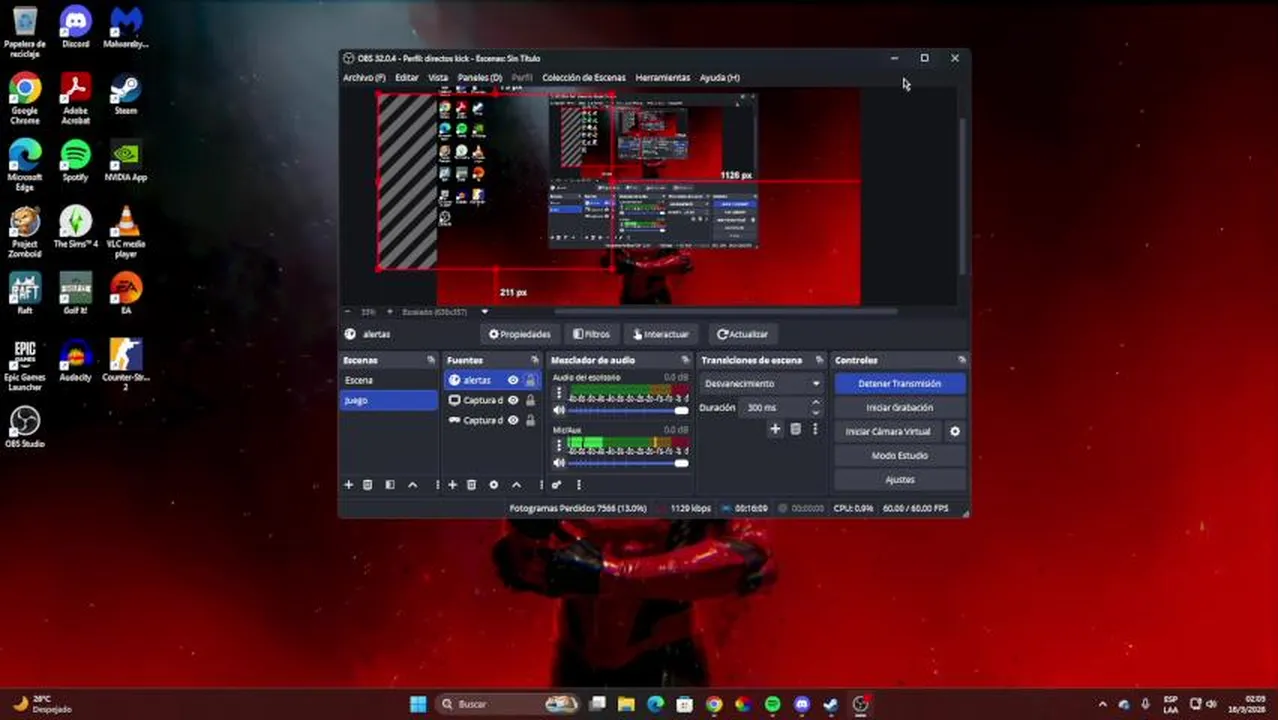Undock the Mezclador de audio panel
This screenshot has width=1278, height=720.
685,360
